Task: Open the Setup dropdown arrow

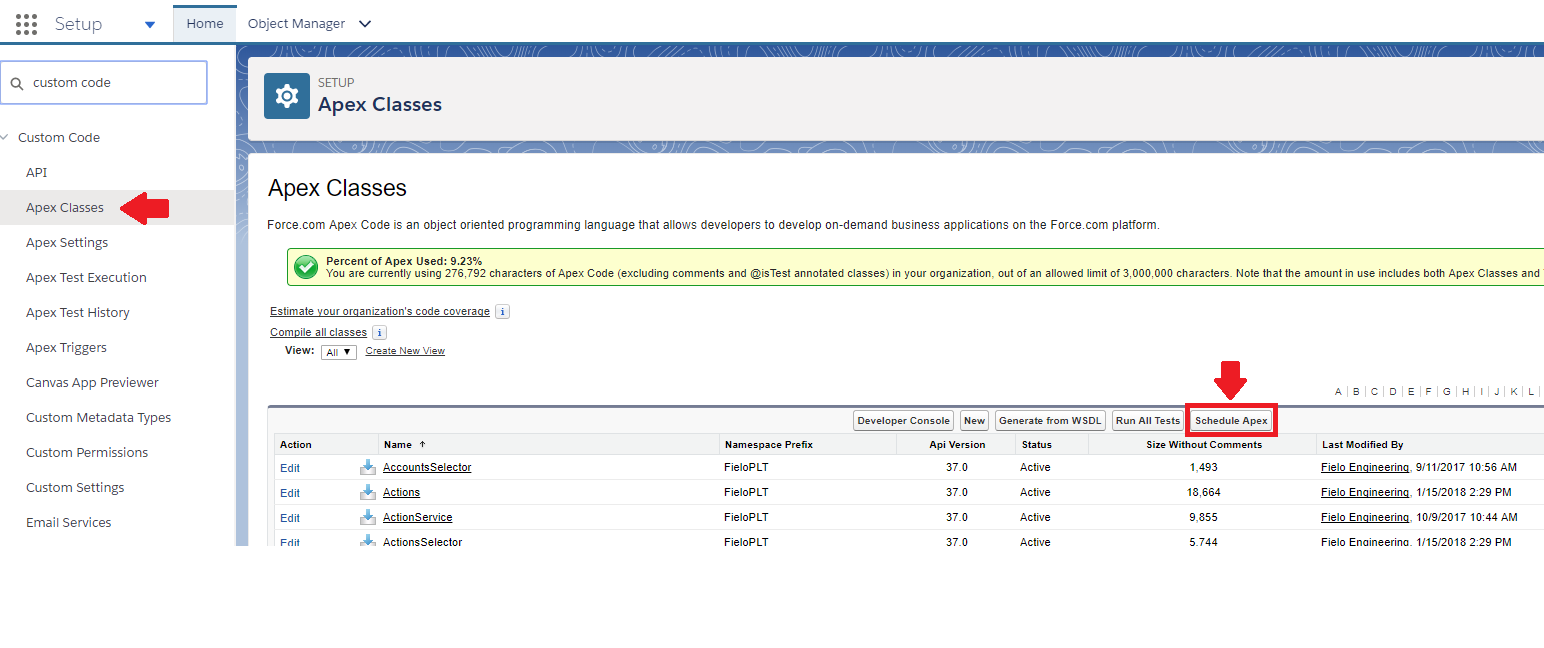Action: coord(150,25)
